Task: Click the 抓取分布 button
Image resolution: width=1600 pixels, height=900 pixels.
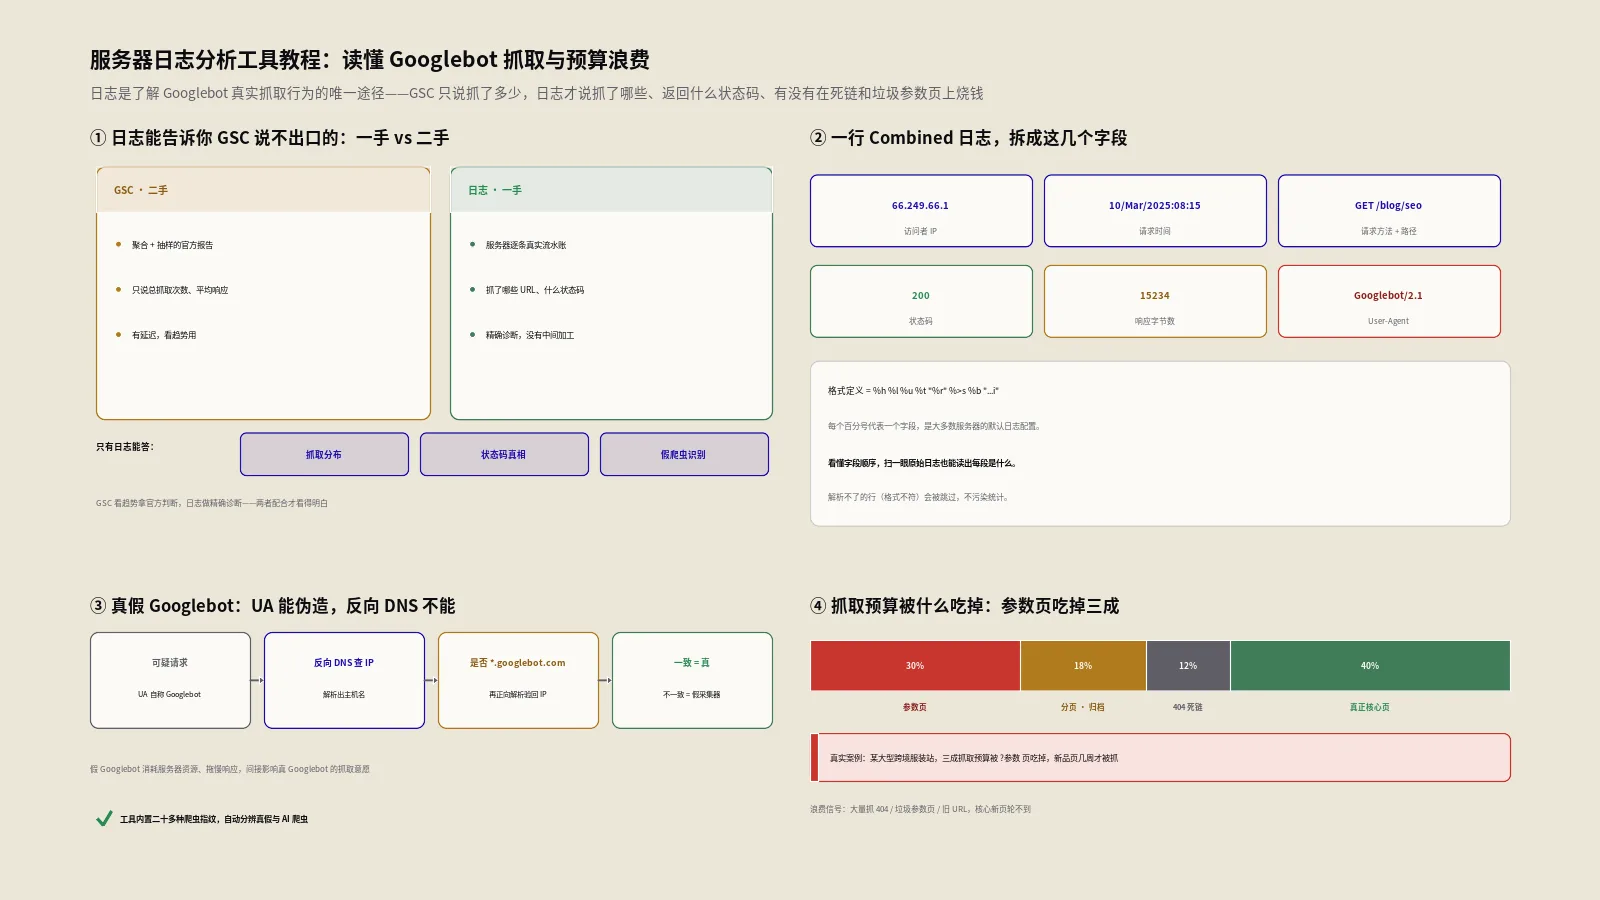Action: click(x=324, y=454)
